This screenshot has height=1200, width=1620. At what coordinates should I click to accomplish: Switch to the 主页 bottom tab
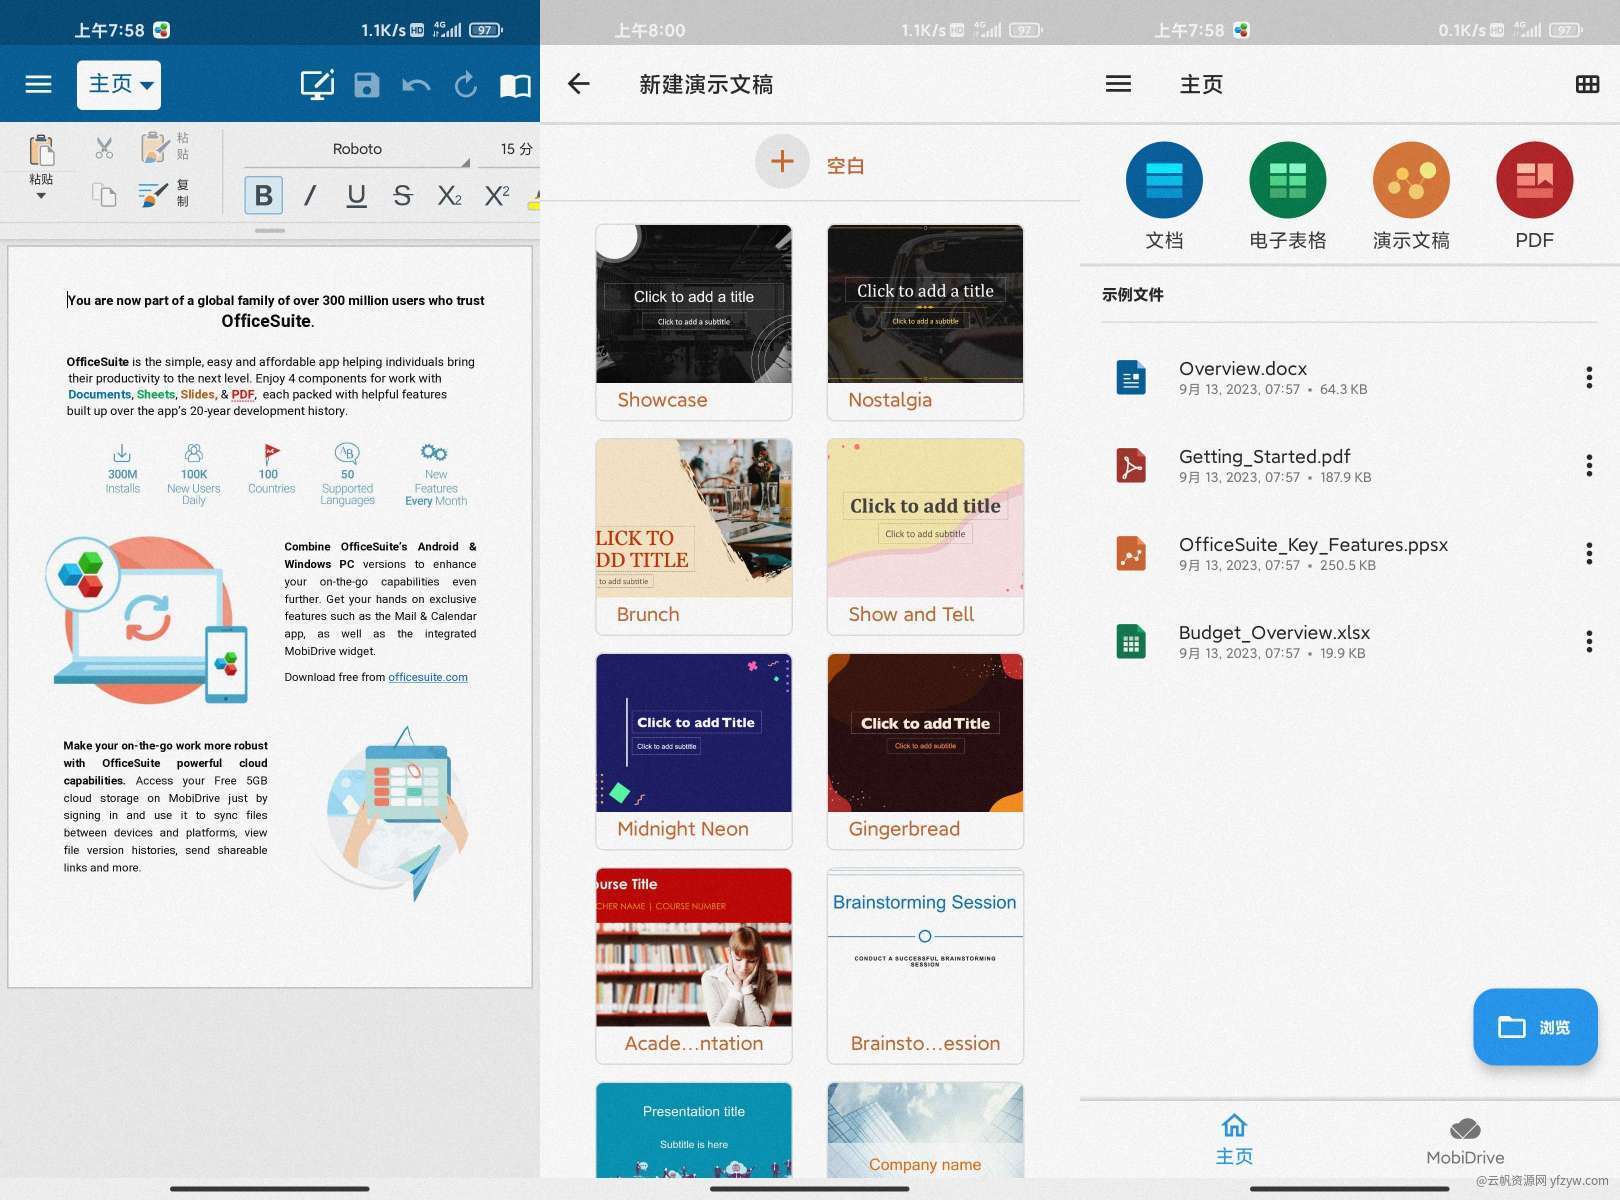(x=1234, y=1140)
